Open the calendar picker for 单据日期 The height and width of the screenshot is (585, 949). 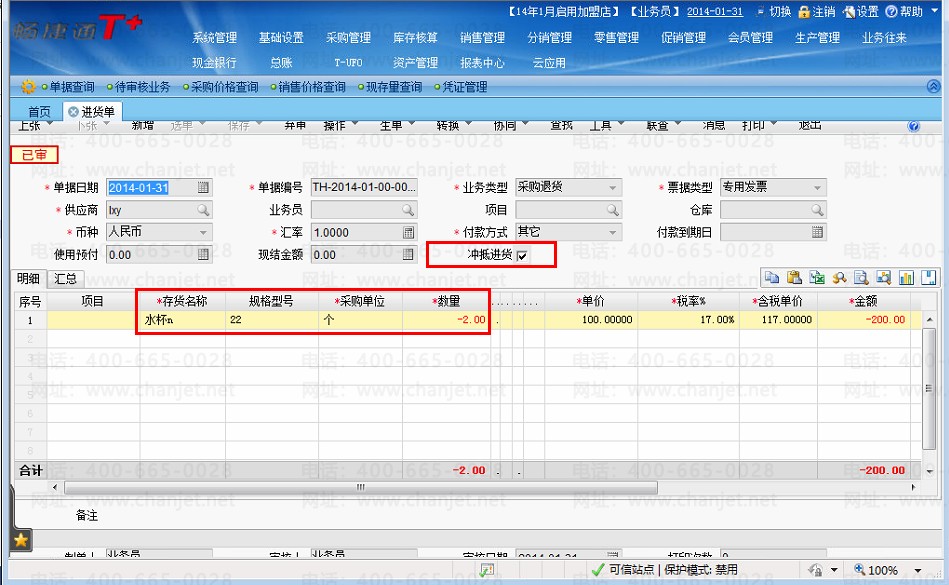point(203,188)
